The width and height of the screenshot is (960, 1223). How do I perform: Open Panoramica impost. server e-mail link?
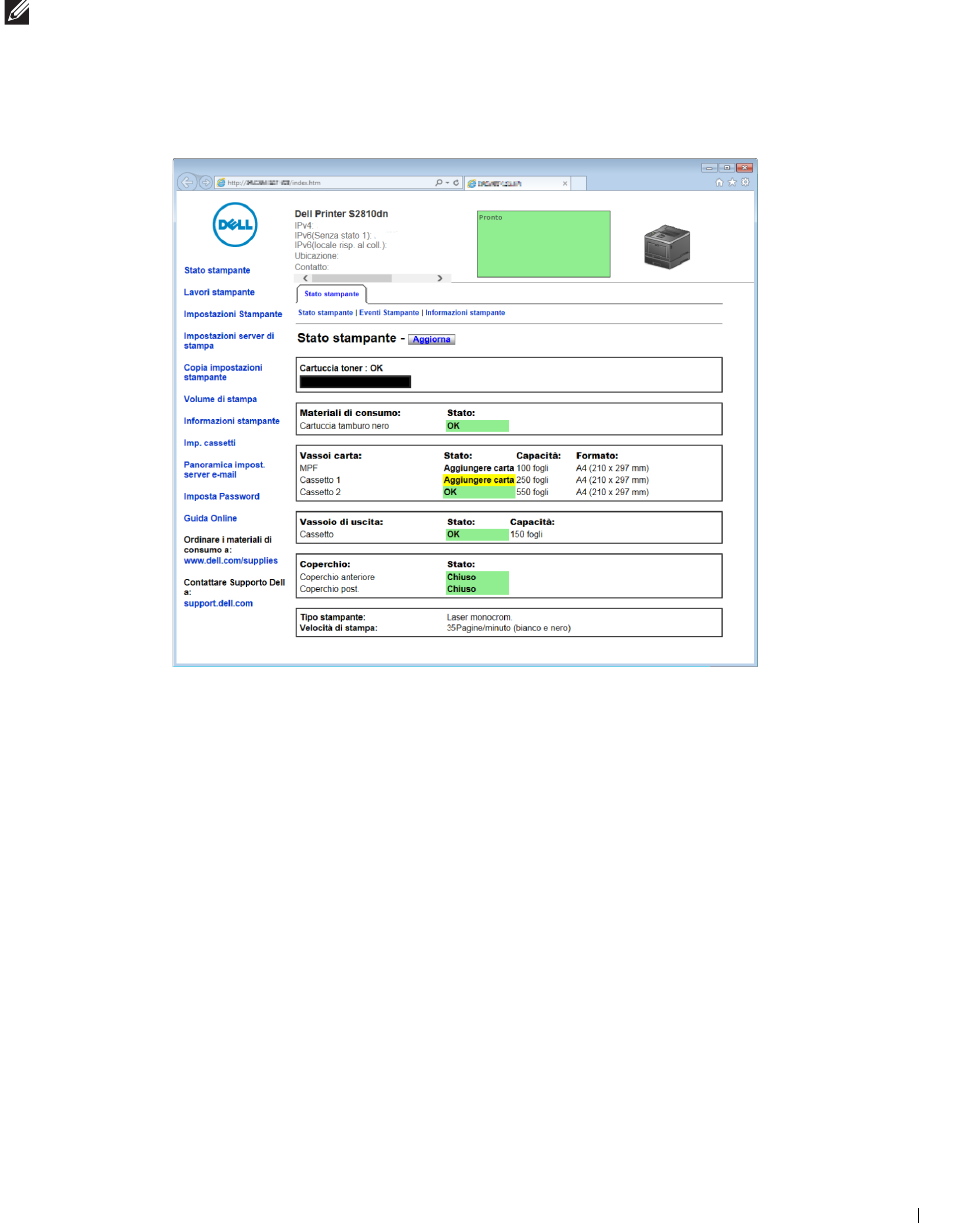tap(224, 469)
